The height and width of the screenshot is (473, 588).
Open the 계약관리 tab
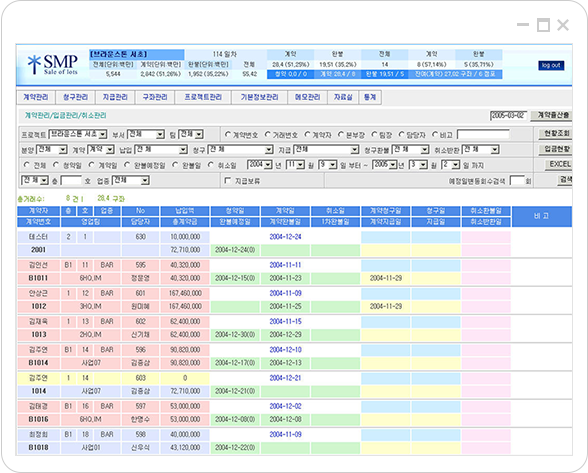point(36,97)
